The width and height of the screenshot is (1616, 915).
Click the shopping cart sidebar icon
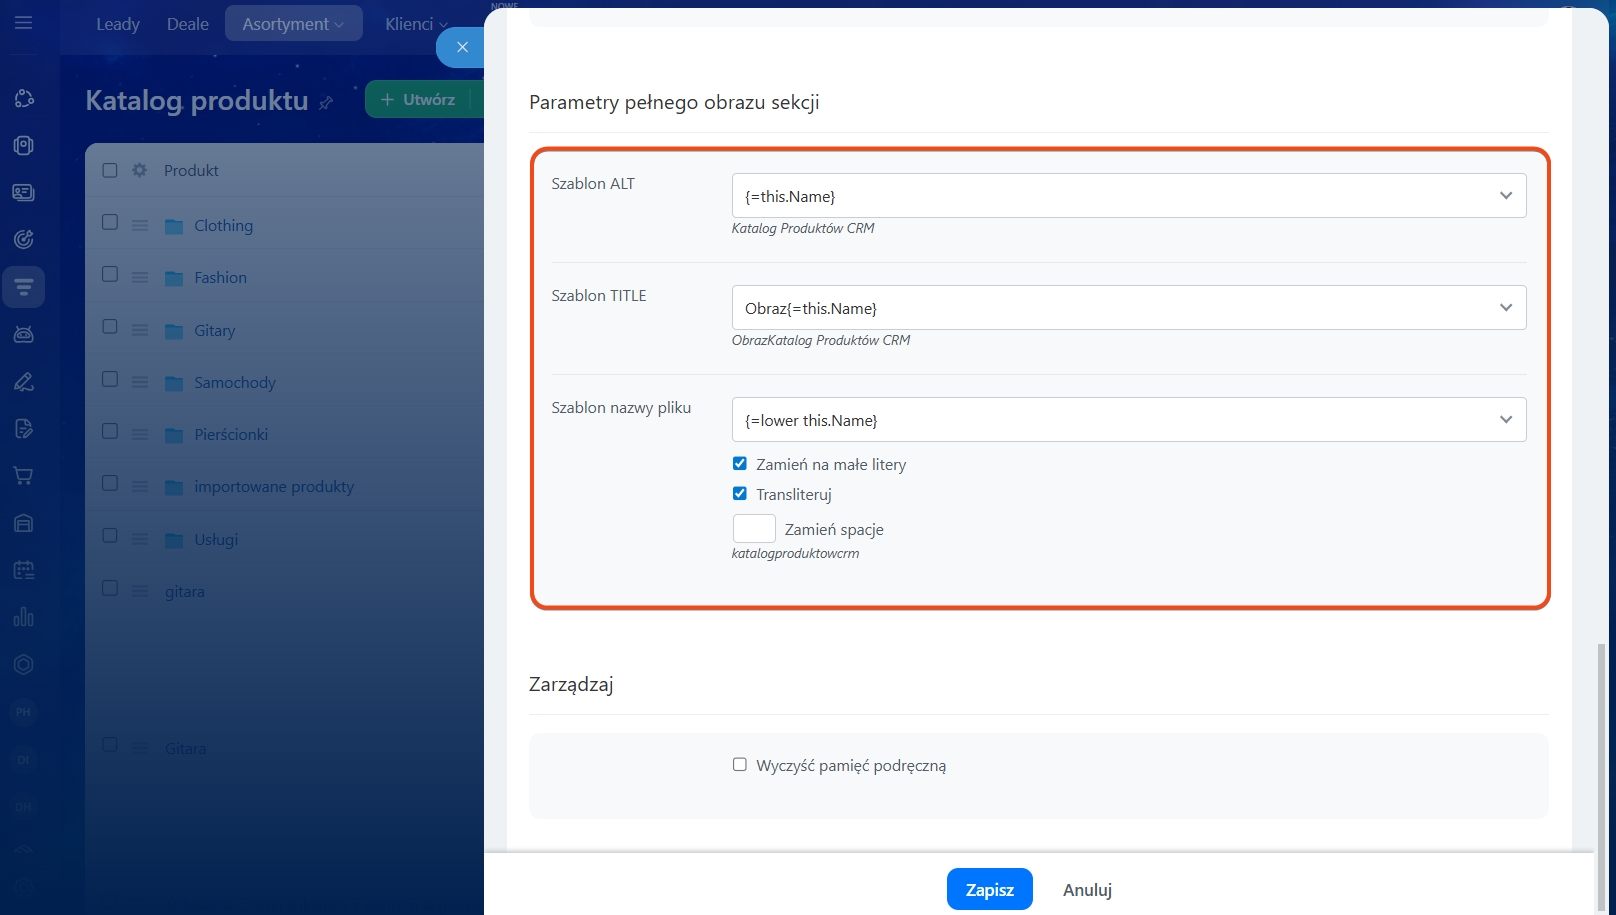pos(24,476)
